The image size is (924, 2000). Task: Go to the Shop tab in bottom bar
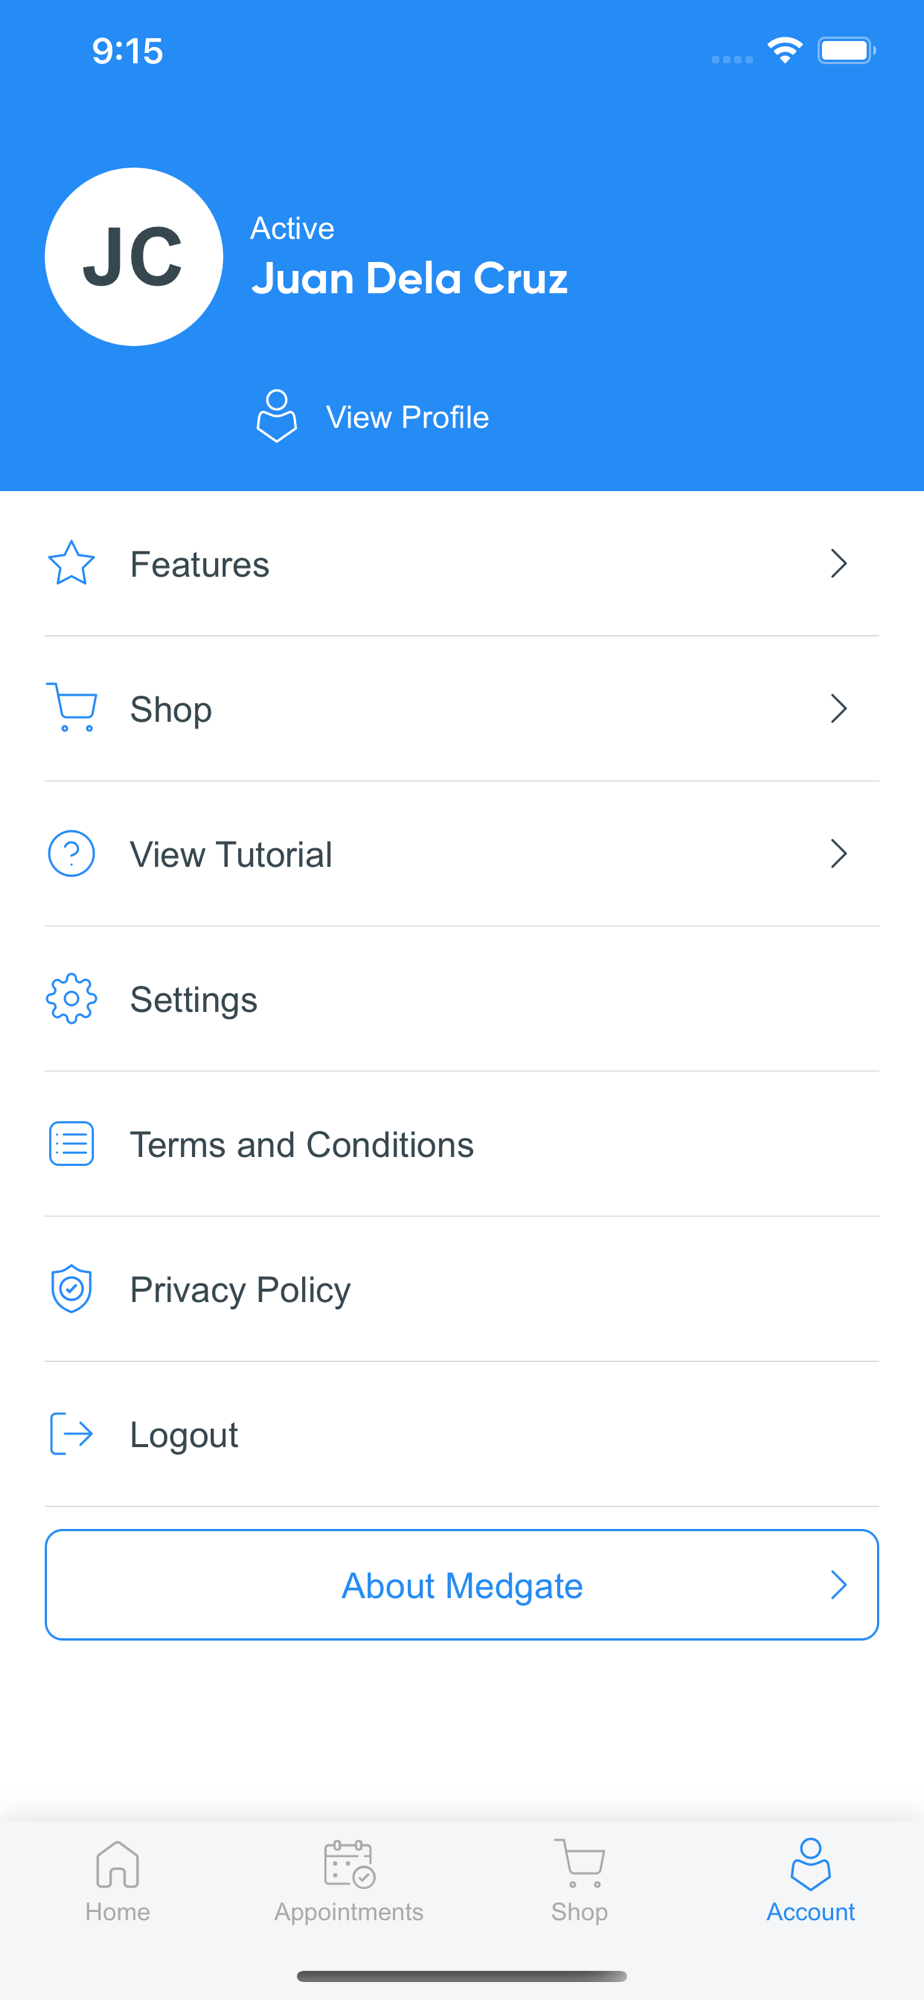580,1882
